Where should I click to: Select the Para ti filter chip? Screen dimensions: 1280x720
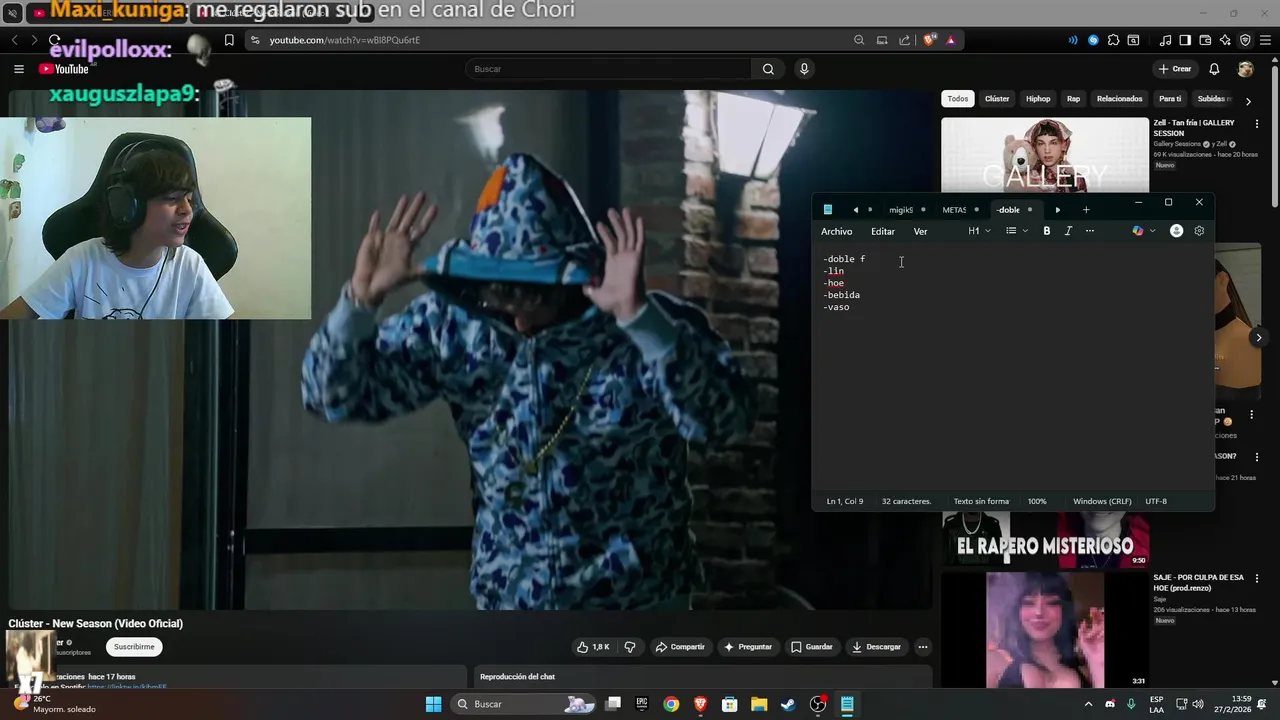[x=1170, y=99]
